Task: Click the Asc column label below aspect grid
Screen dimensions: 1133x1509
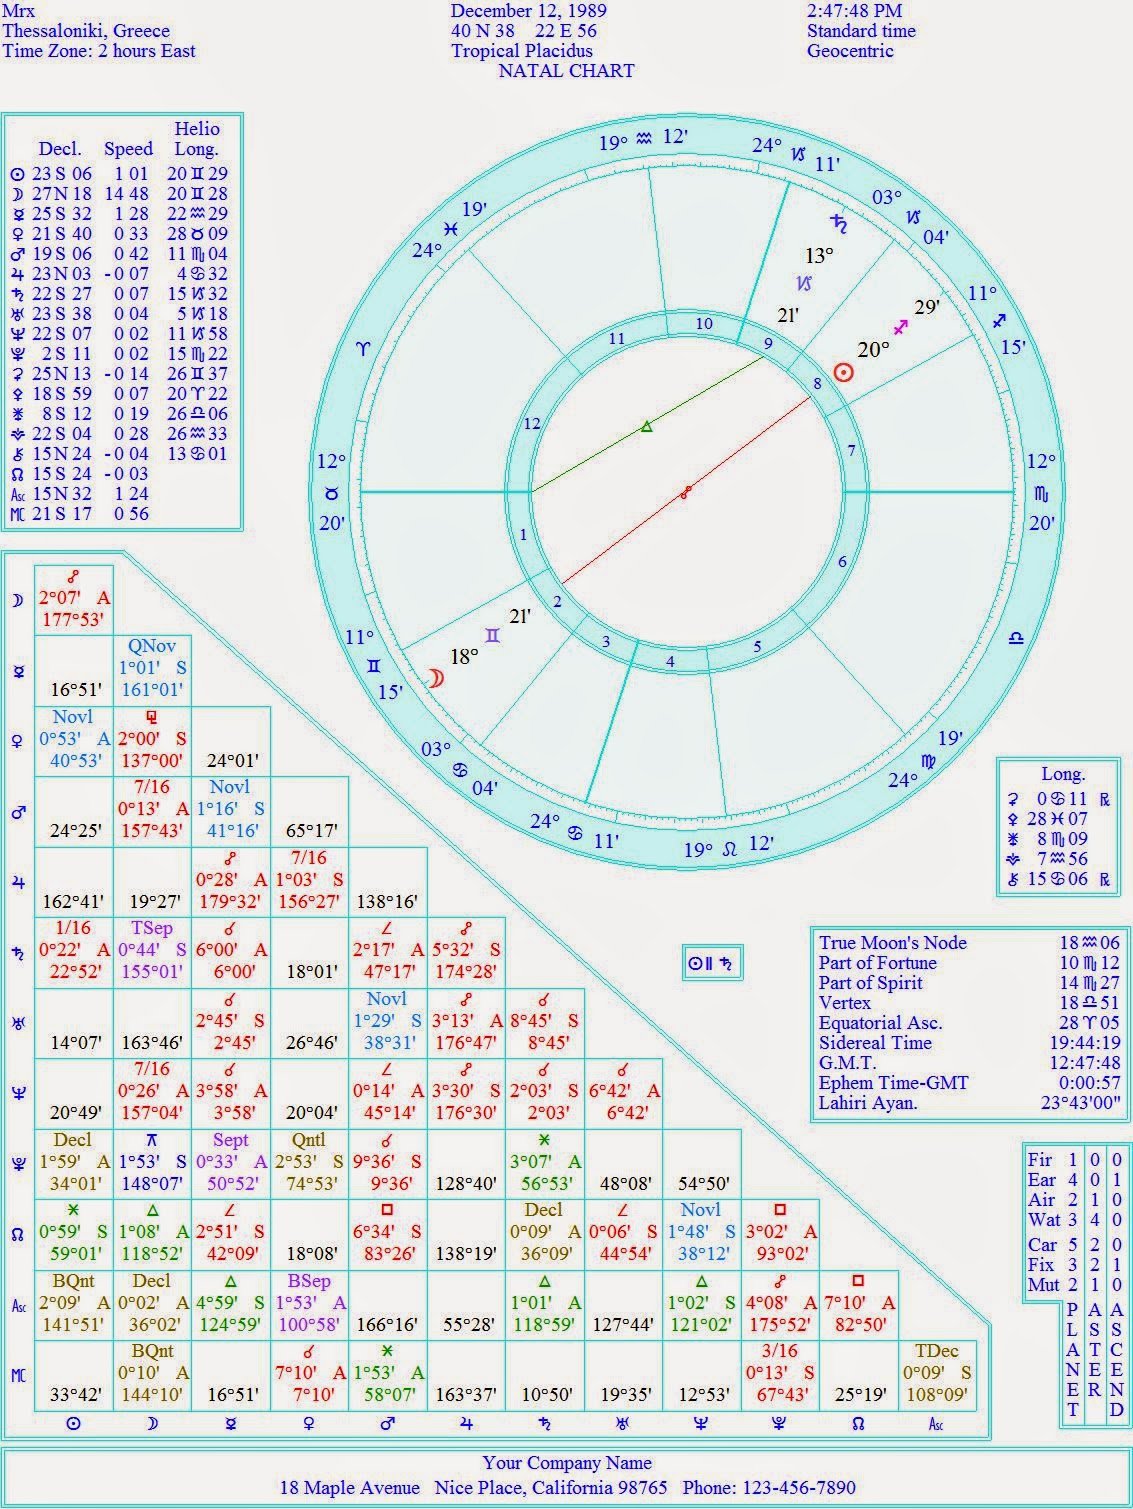Action: [936, 1423]
